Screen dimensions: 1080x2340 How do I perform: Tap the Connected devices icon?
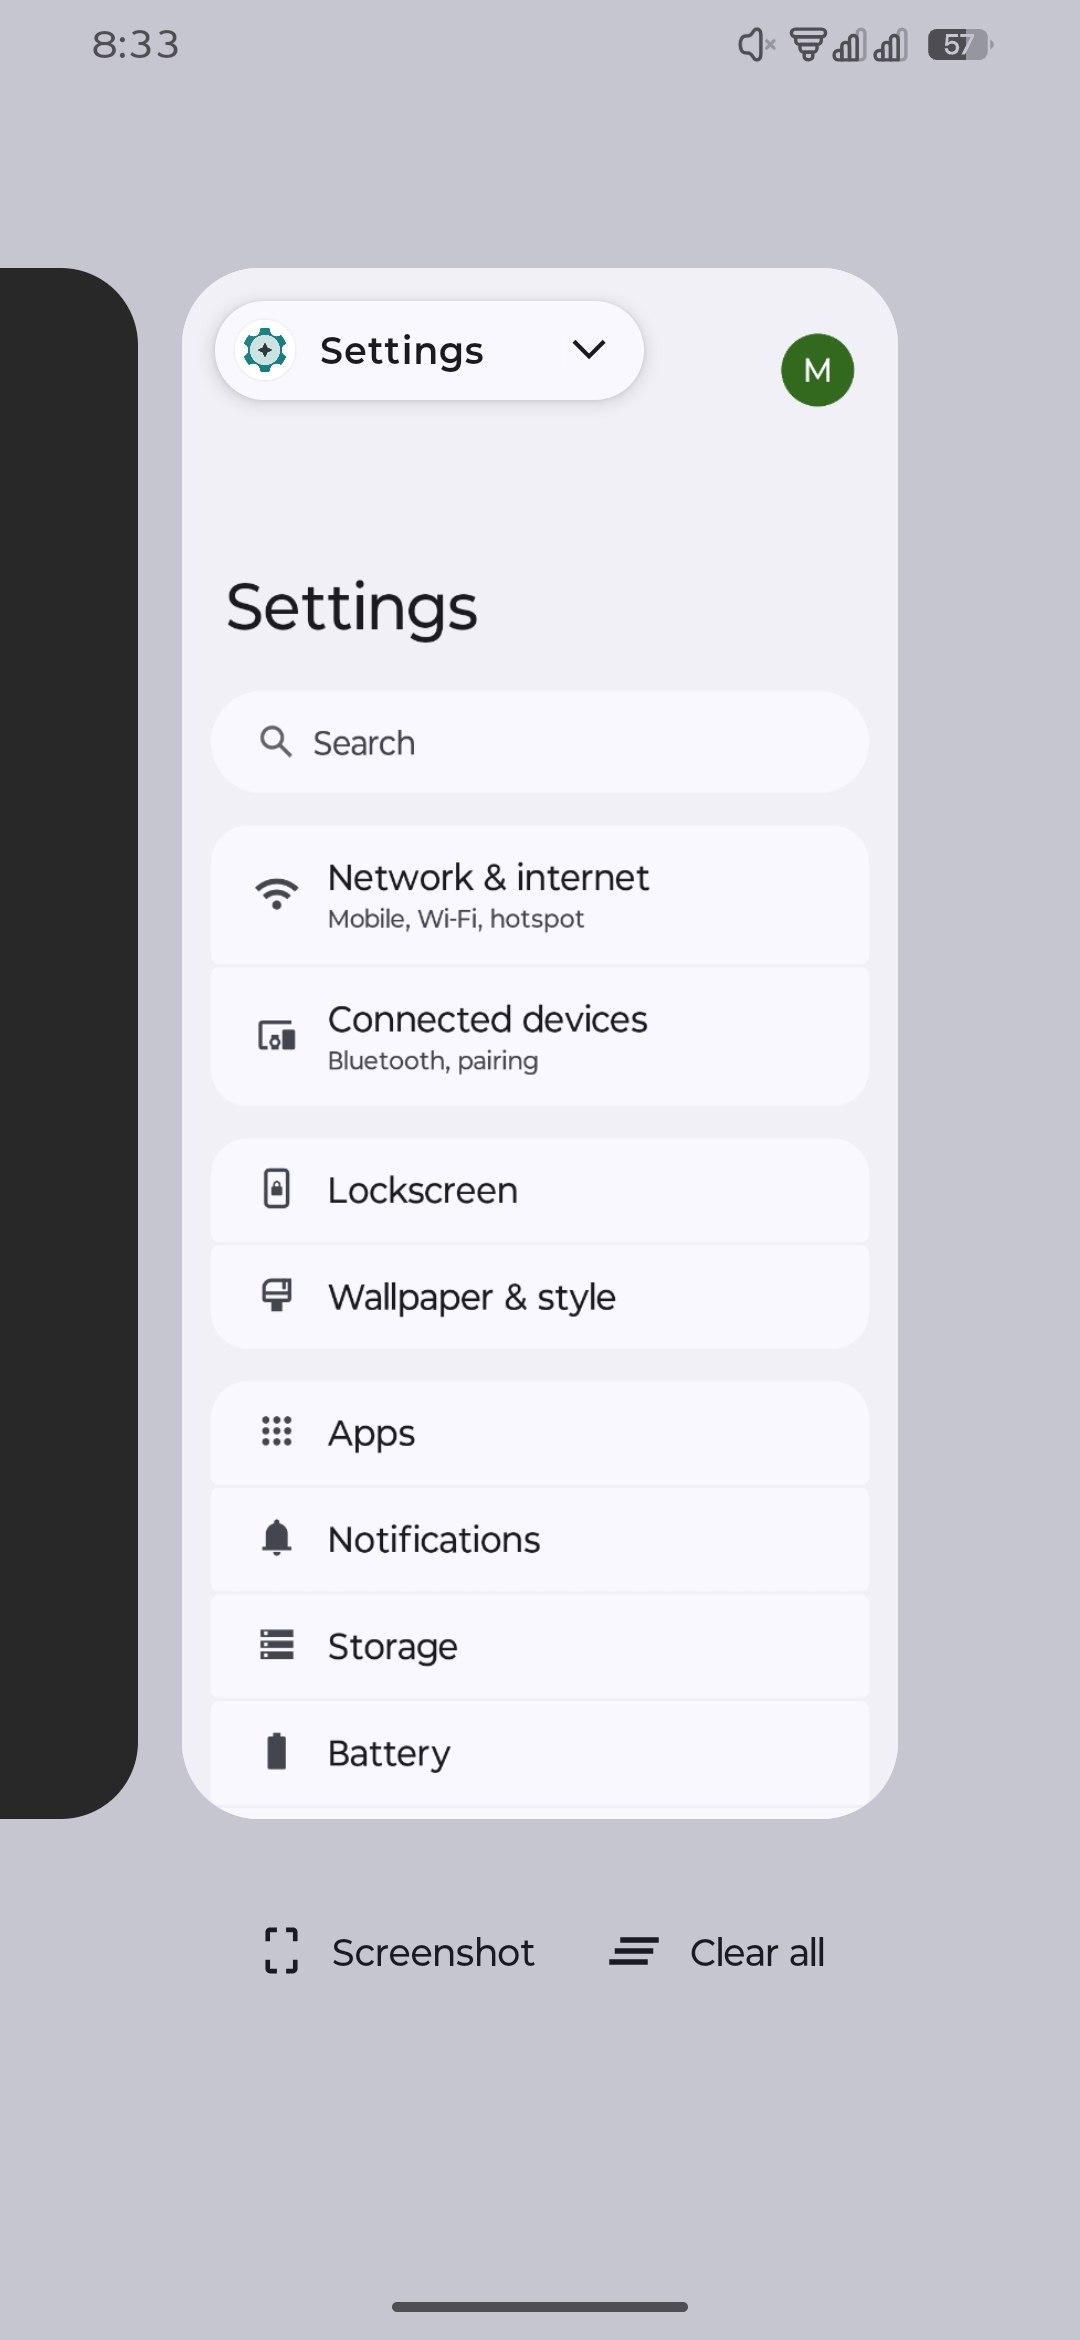tap(277, 1036)
